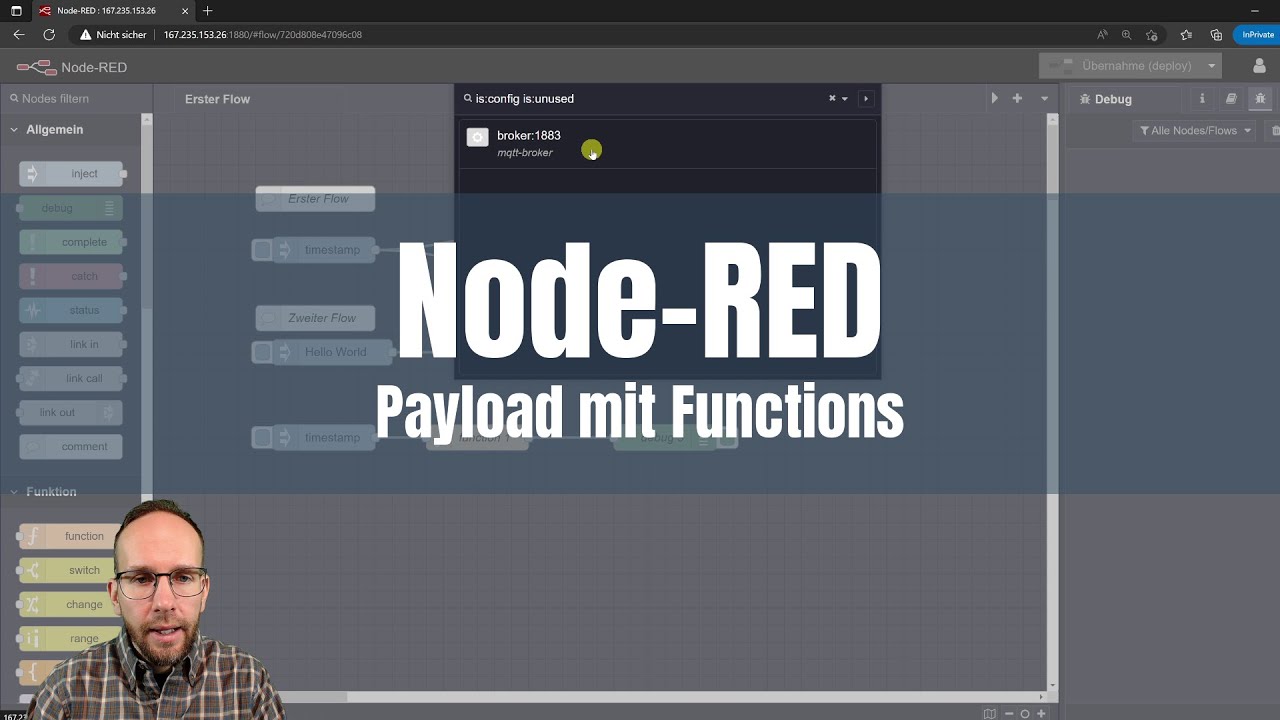Click the canvas vertical scrollbar
This screenshot has height=720, width=1280.
(x=1052, y=400)
